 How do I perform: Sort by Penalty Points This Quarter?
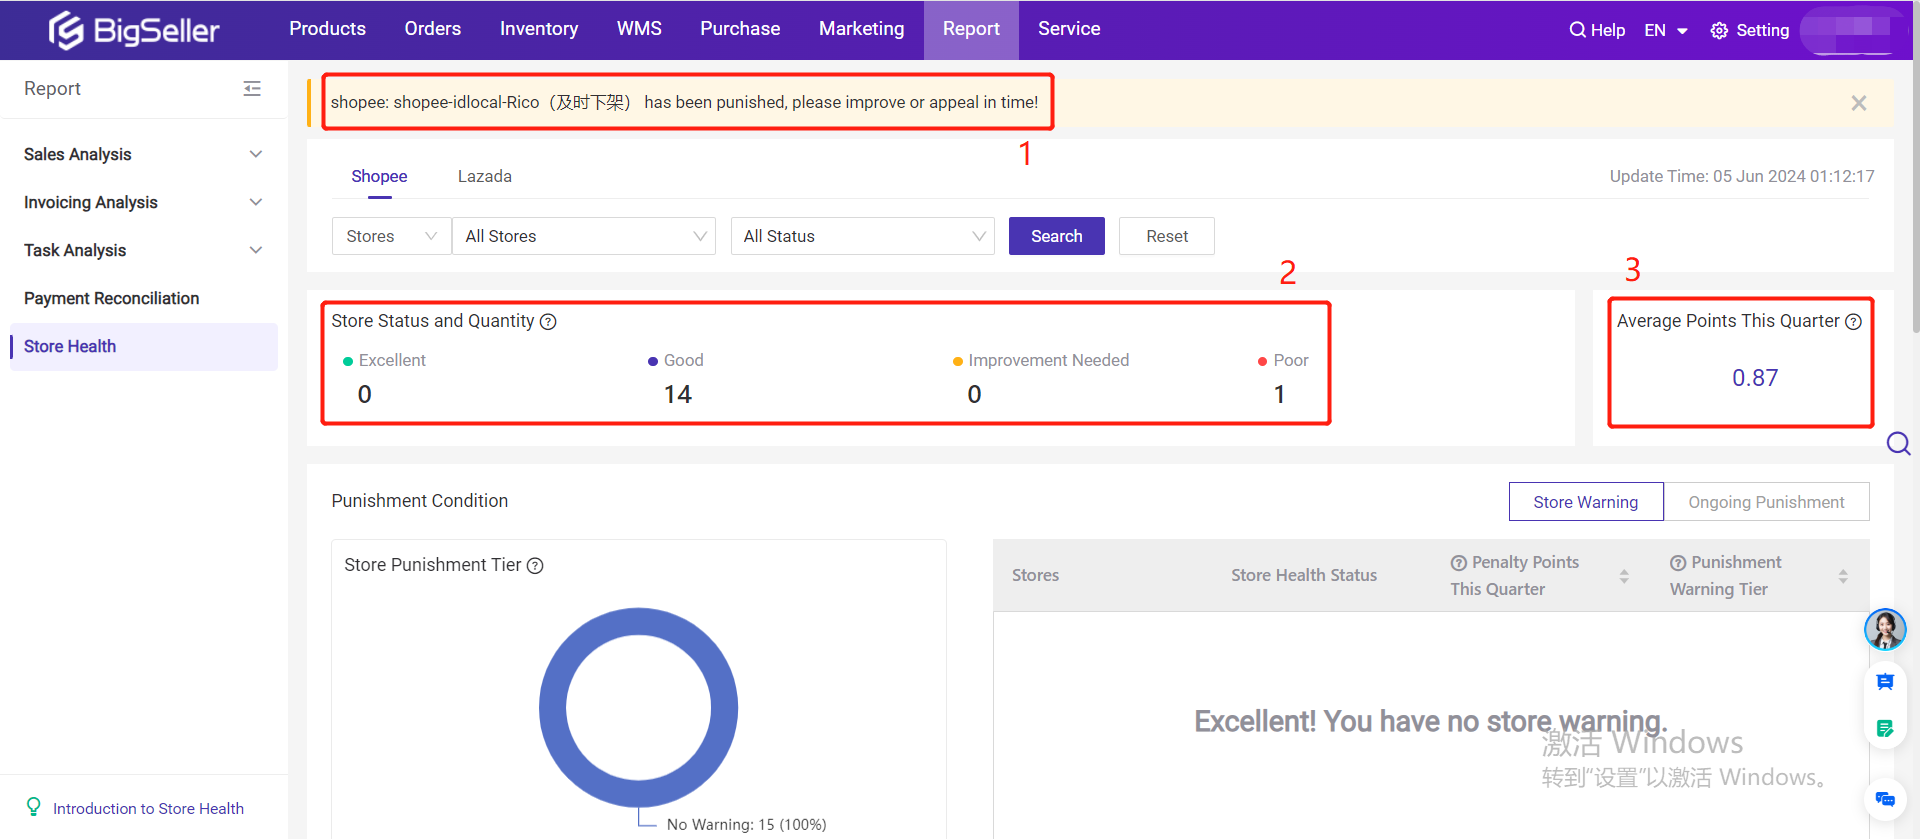coord(1623,576)
